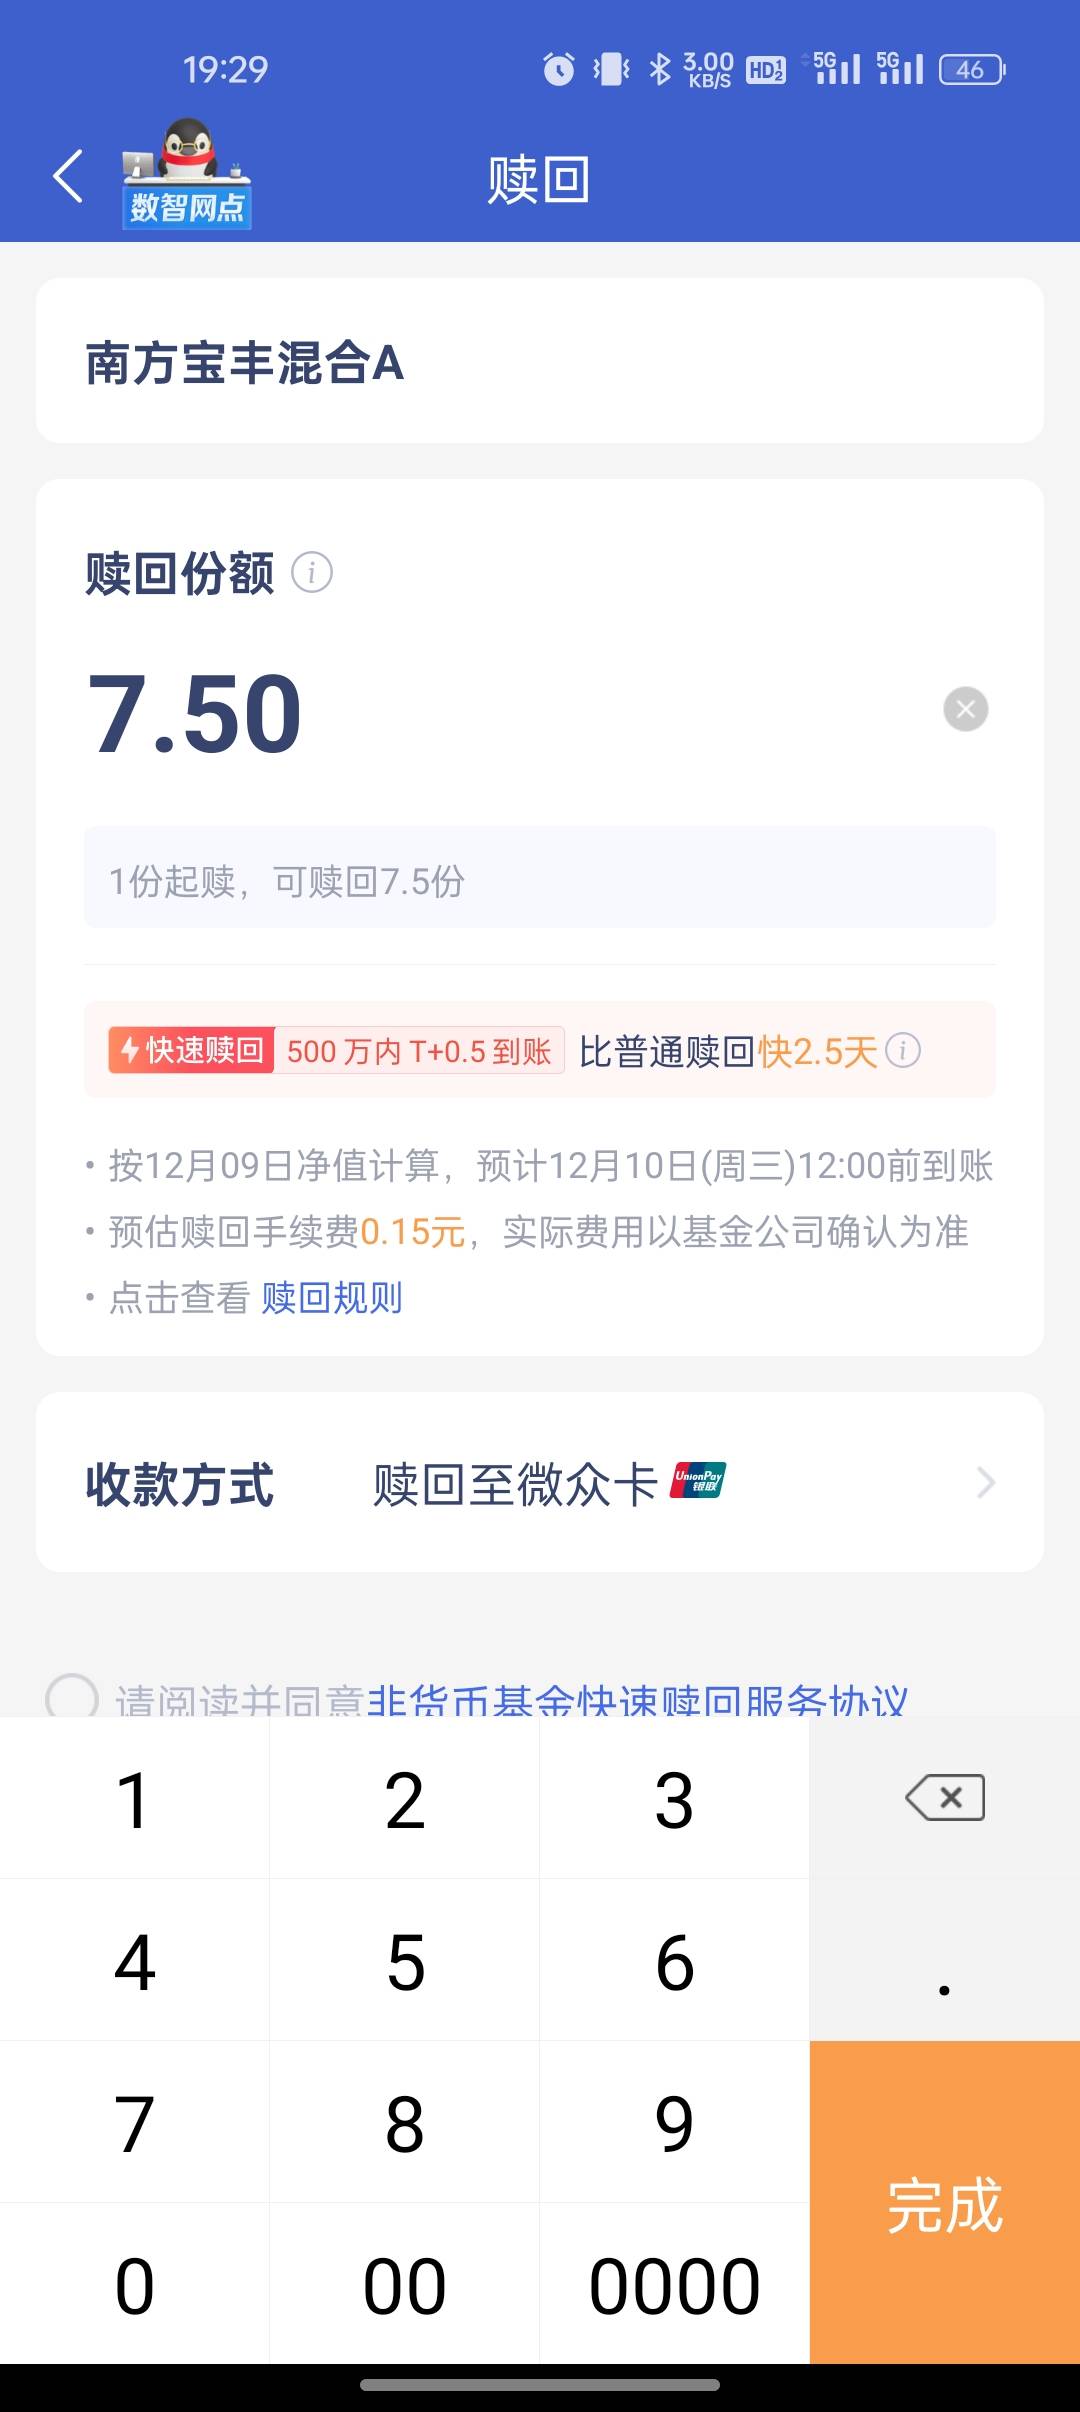Tap the 快速赎回 lightning badge
The width and height of the screenshot is (1080, 2412).
tap(192, 1051)
